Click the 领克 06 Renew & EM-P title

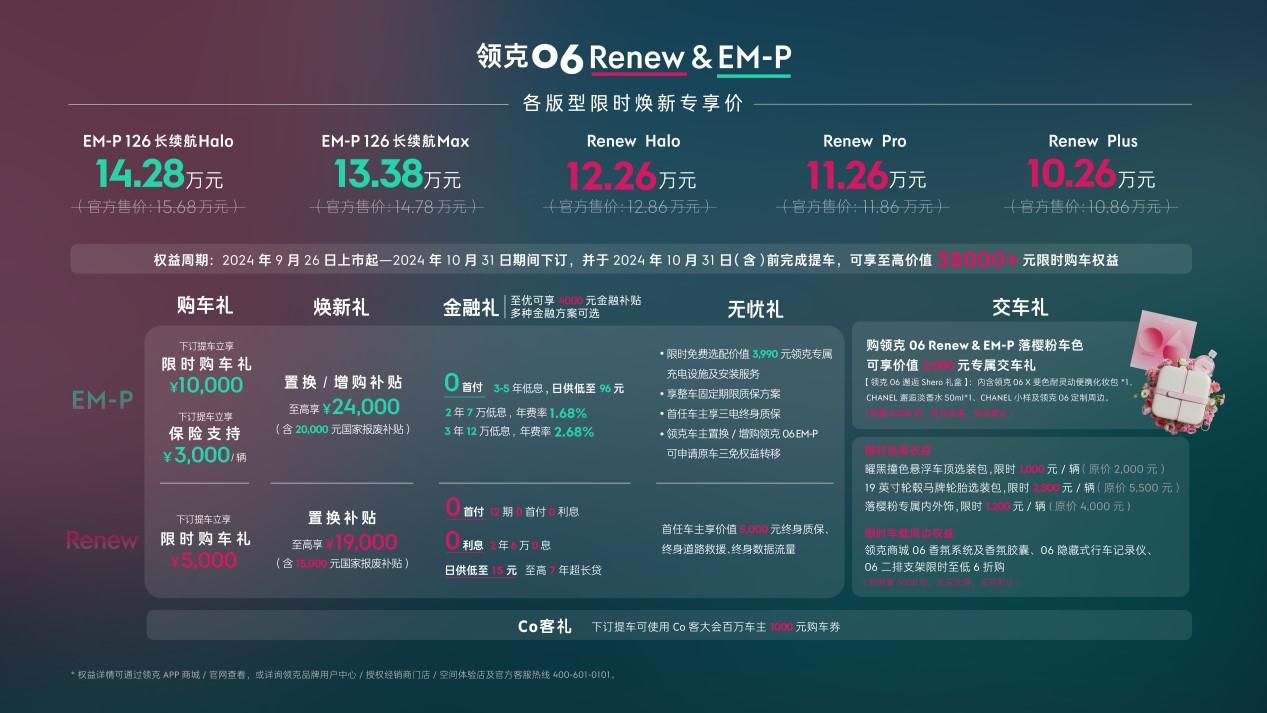[x=633, y=58]
